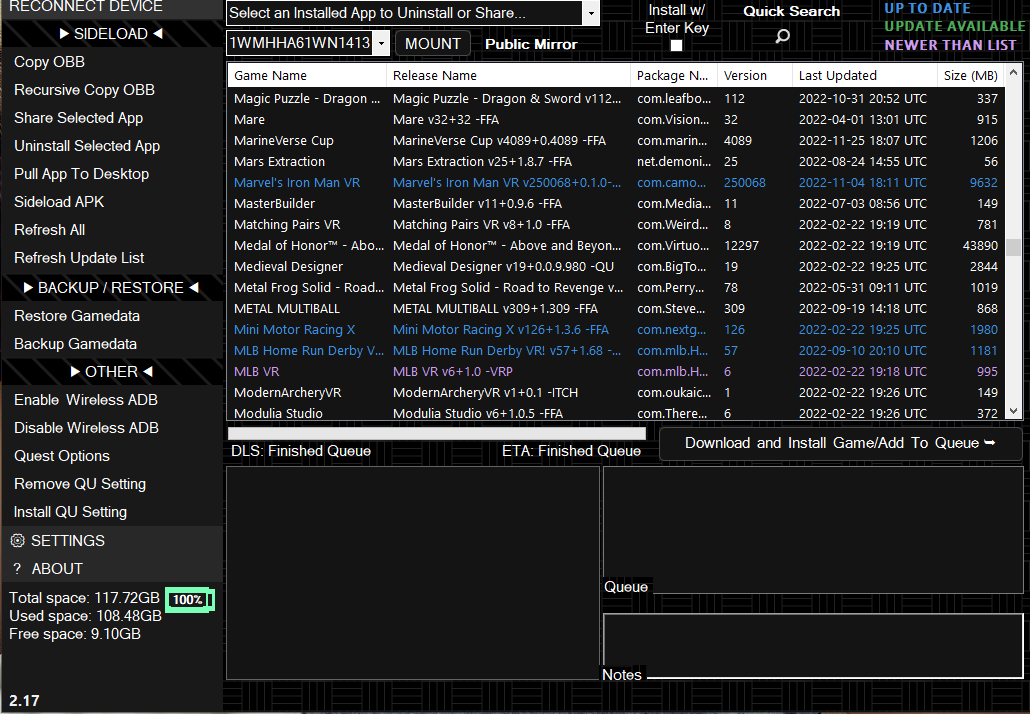This screenshot has width=1030, height=714.
Task: Click the Notes text box
Action: 813,646
